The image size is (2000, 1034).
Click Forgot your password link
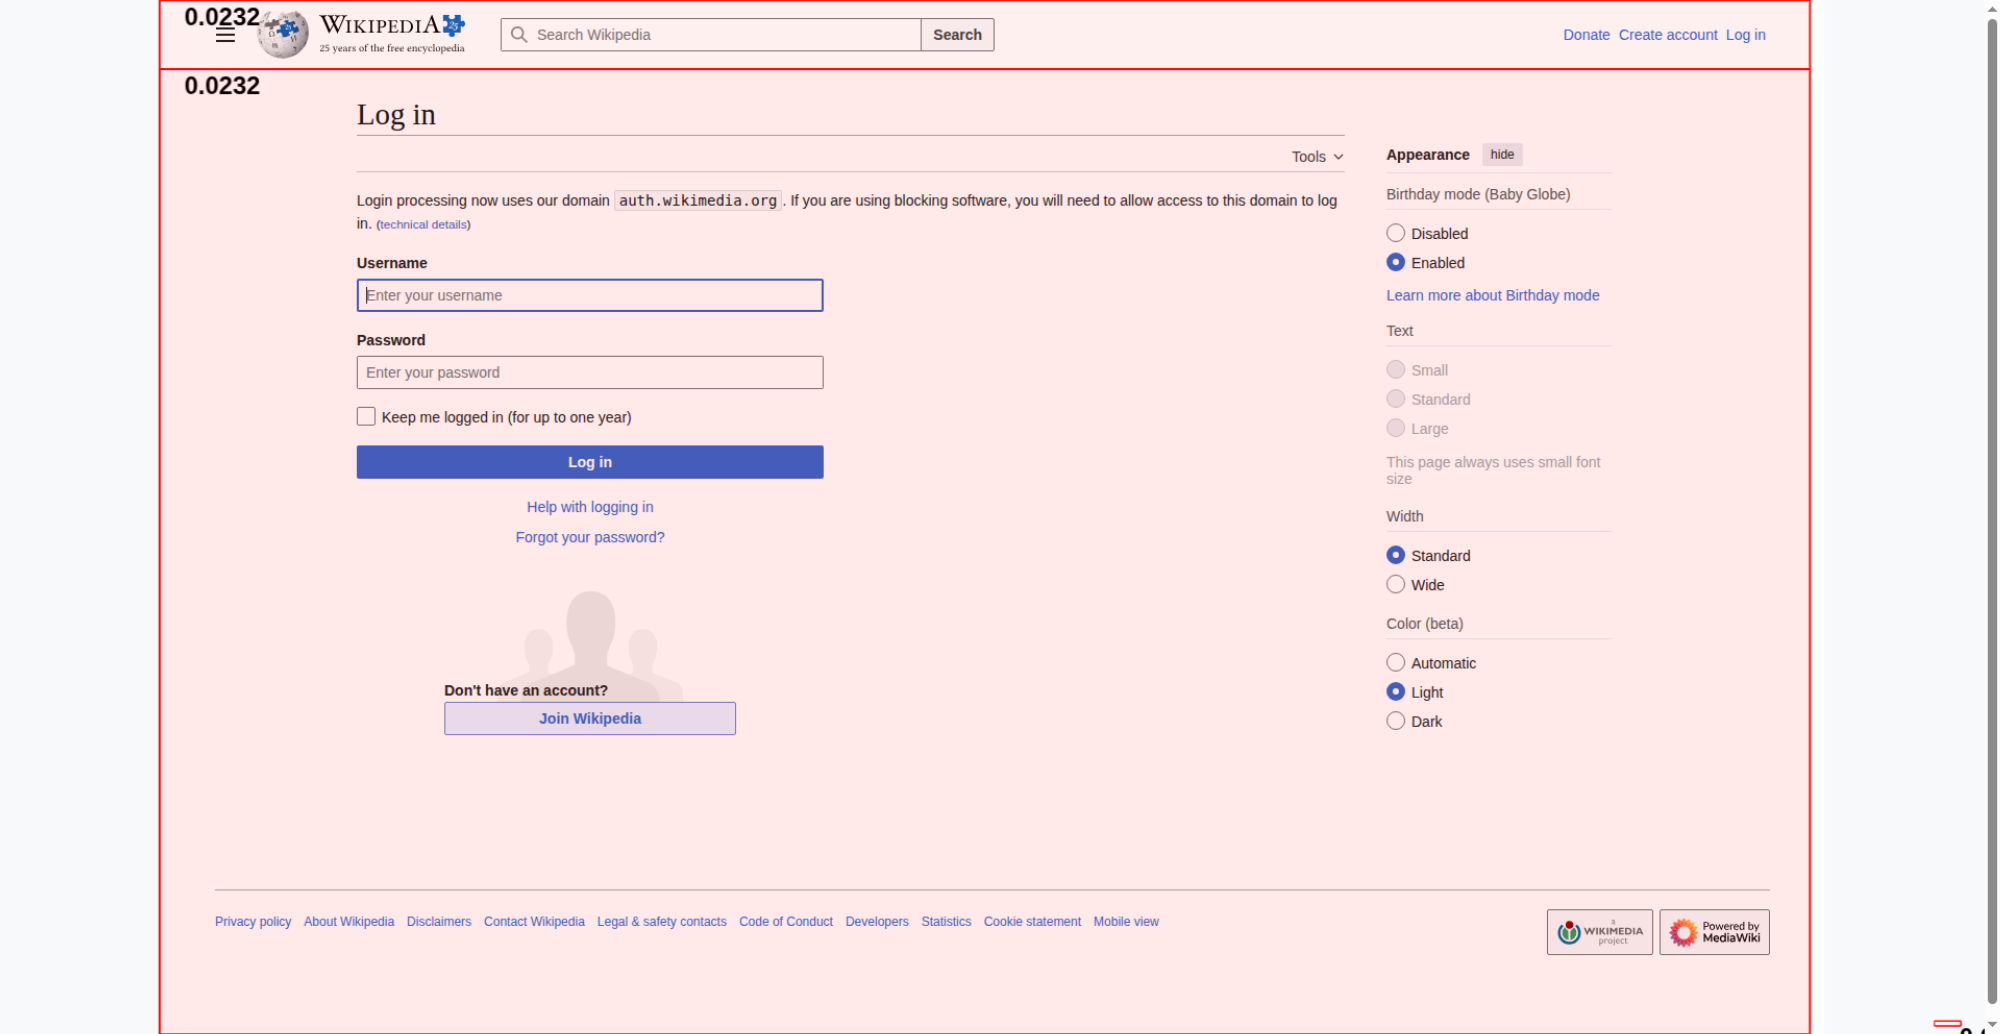point(590,537)
